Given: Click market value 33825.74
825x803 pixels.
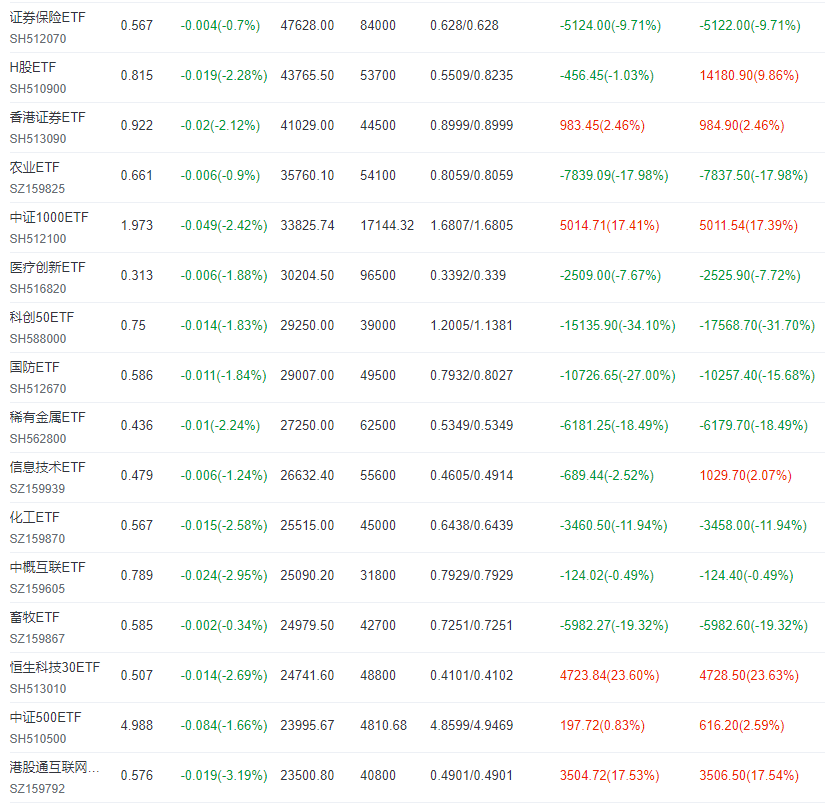Looking at the screenshot, I should [x=307, y=226].
